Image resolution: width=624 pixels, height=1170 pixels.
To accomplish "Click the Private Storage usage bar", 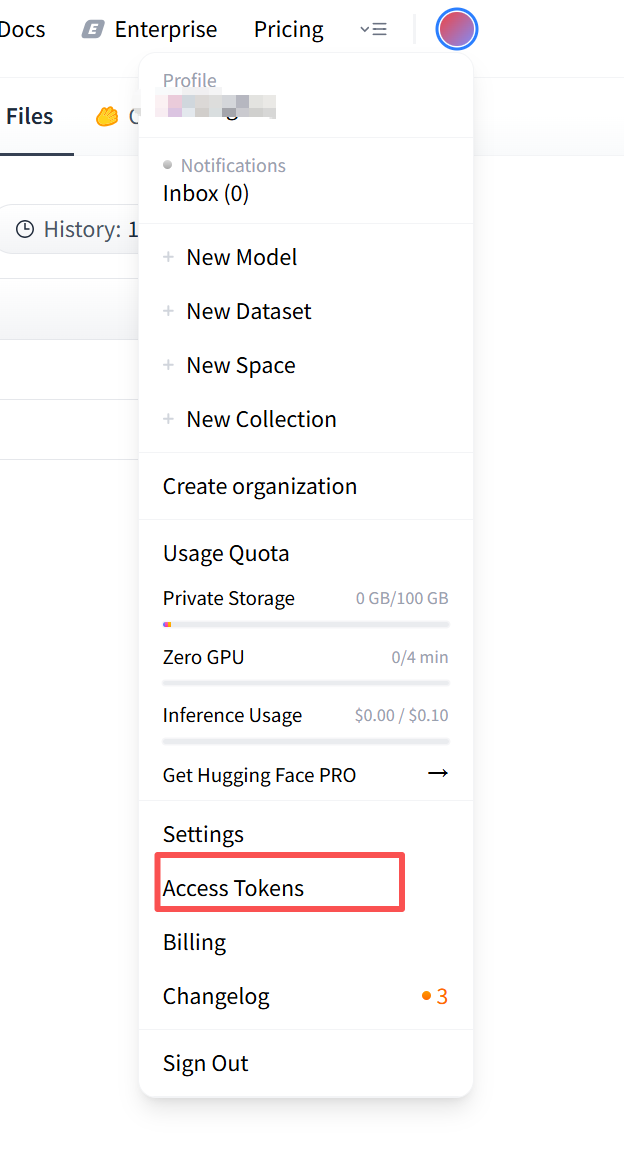I will (305, 624).
